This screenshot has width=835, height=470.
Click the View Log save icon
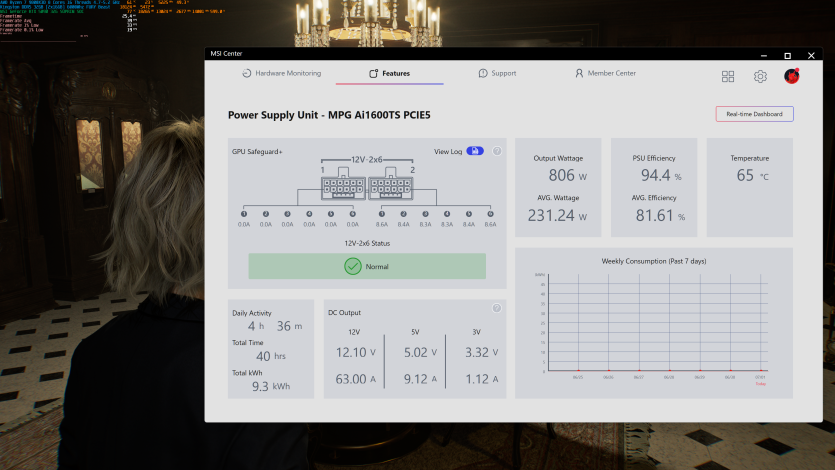[475, 151]
